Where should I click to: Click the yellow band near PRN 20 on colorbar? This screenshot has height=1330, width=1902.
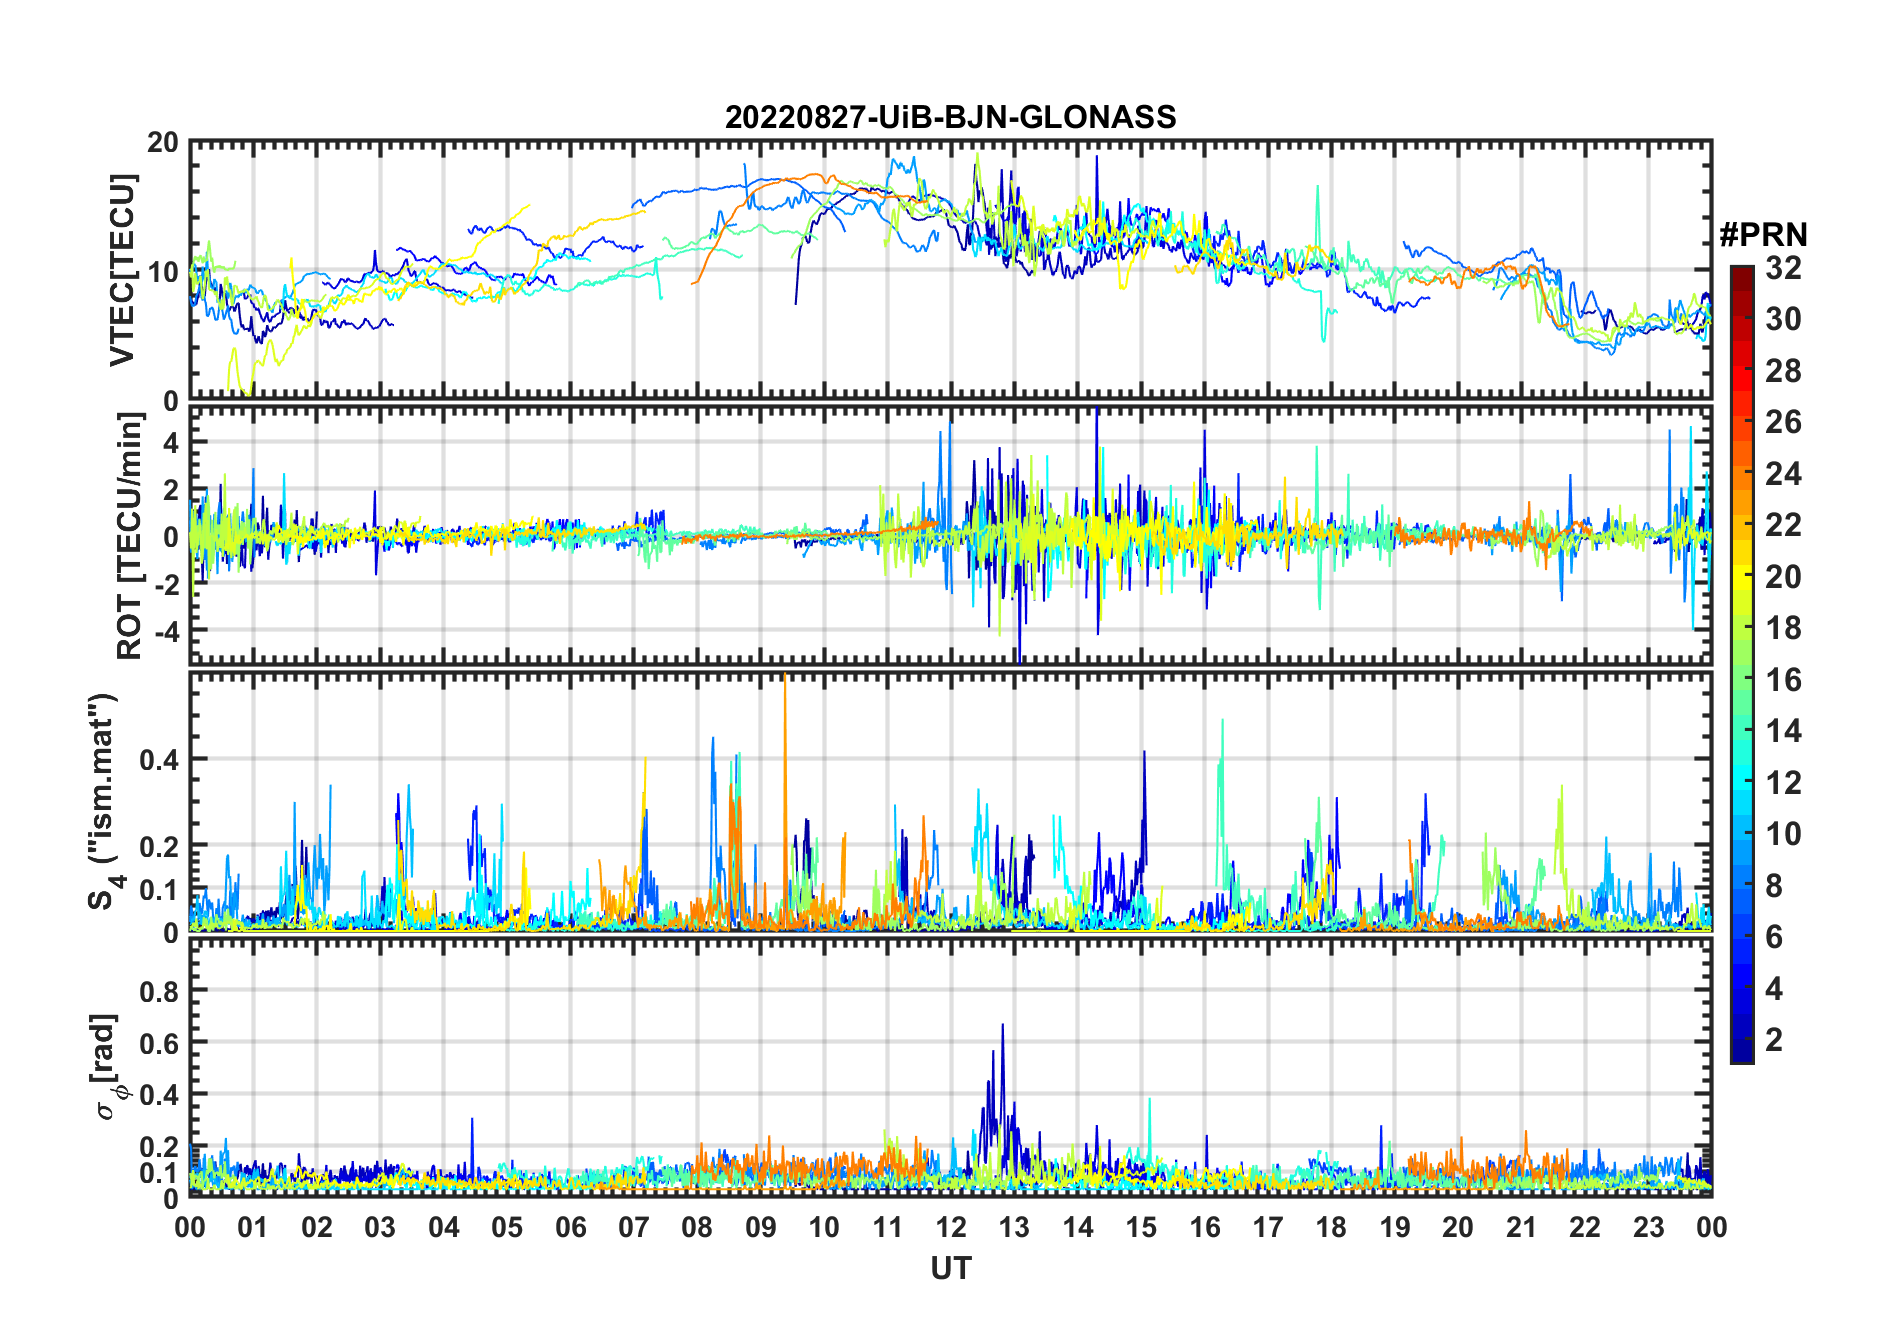[x=1741, y=576]
